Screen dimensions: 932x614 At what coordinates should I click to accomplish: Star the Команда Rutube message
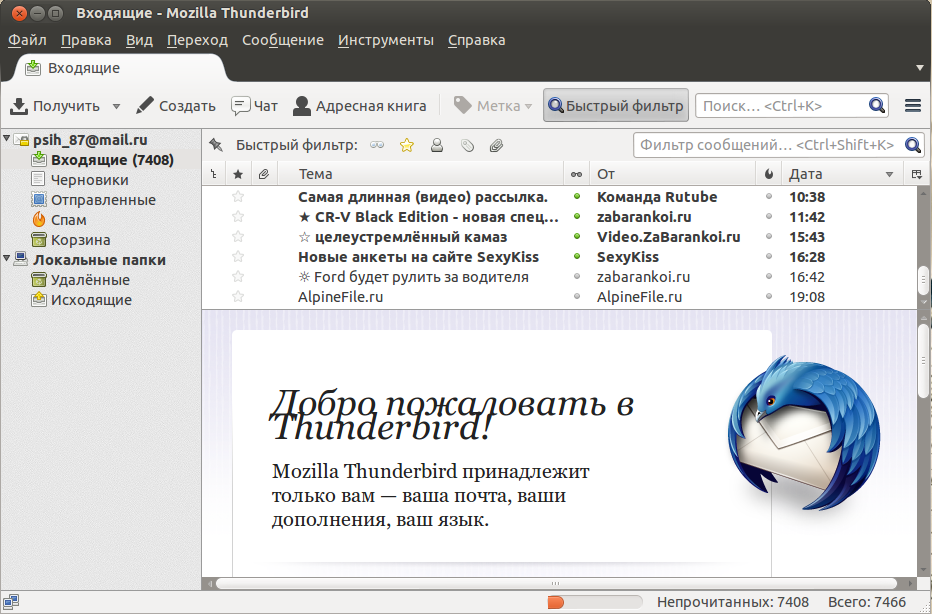(x=238, y=197)
